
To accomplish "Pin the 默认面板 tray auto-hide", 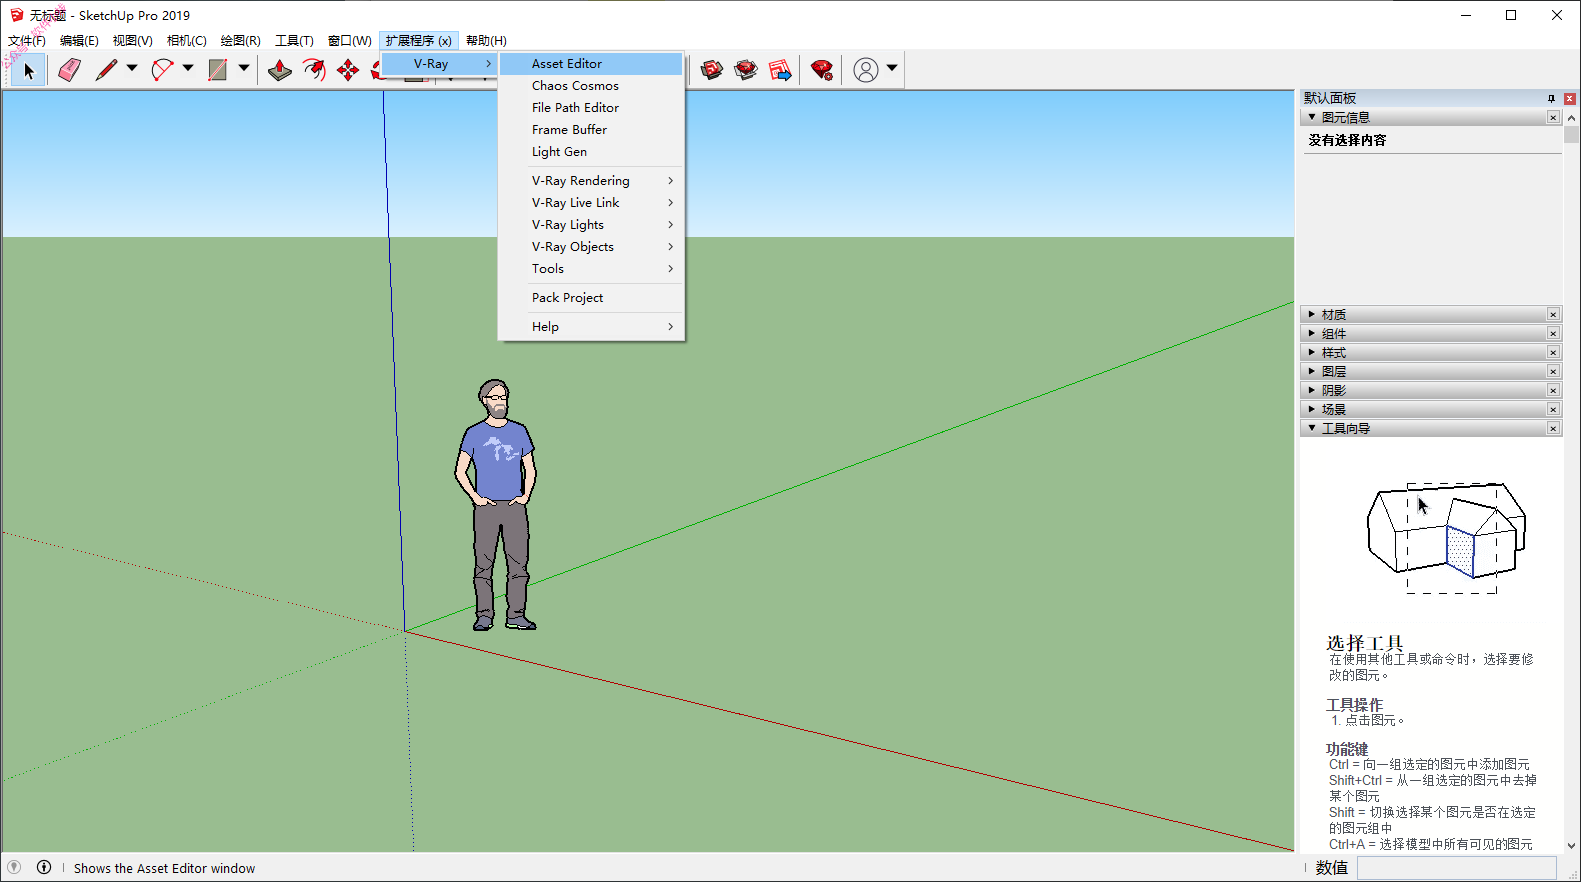I will pos(1552,98).
